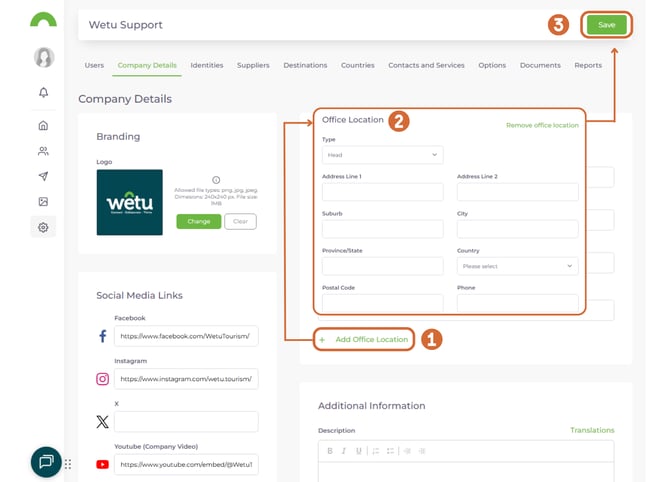Viewport: 670px width, 482px height.
Task: Toggle bold in the description editor
Action: tap(330, 451)
